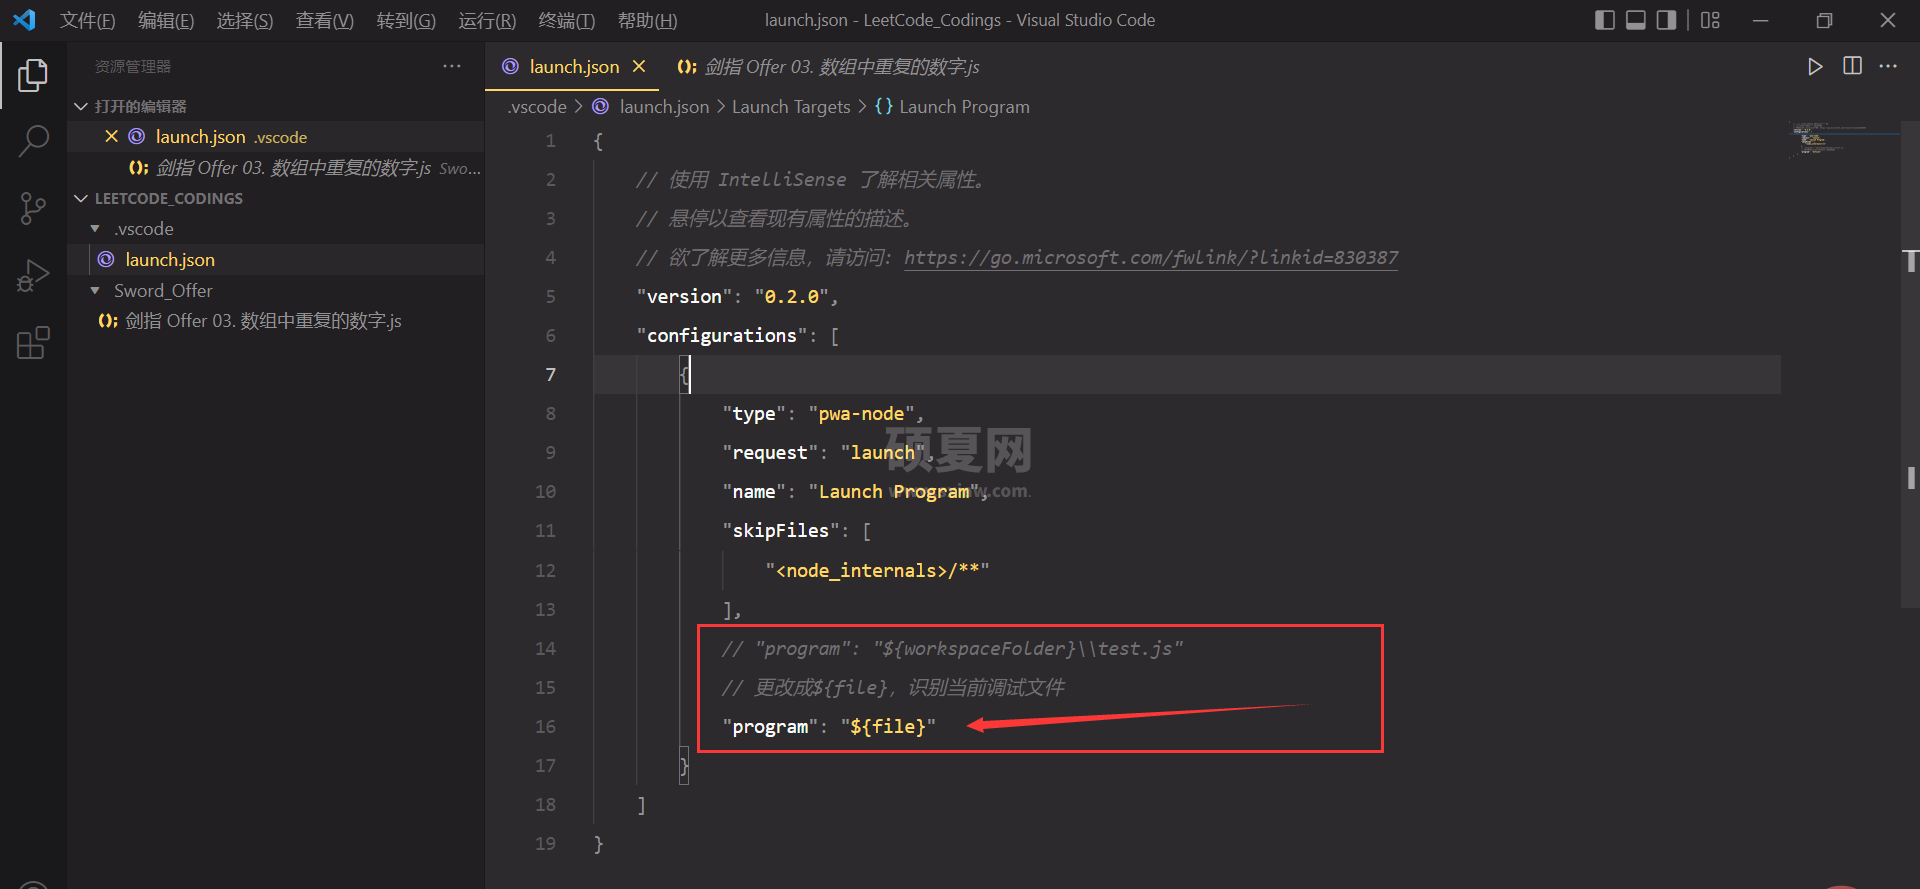This screenshot has width=1920, height=889.
Task: Click the "${file}" value text
Action: pos(888,727)
